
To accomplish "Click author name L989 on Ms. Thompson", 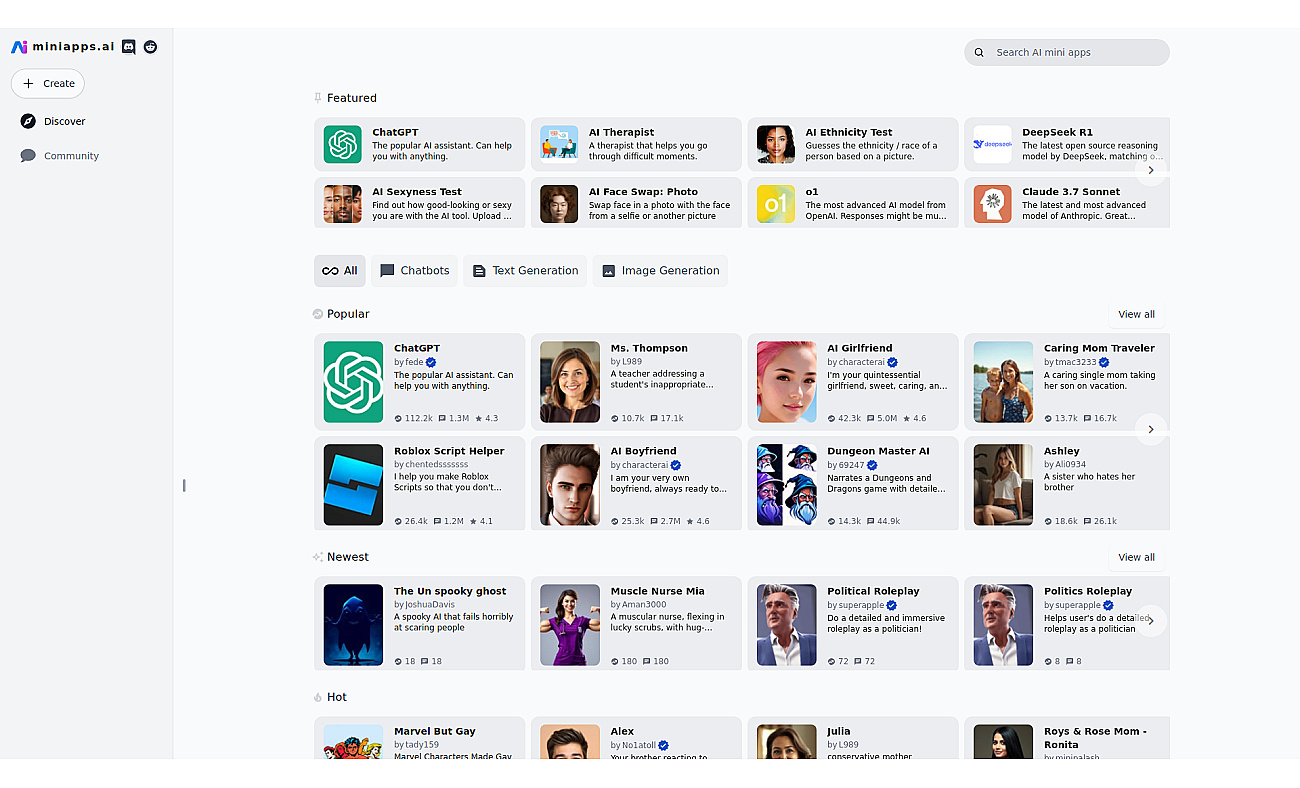I will (x=632, y=362).
